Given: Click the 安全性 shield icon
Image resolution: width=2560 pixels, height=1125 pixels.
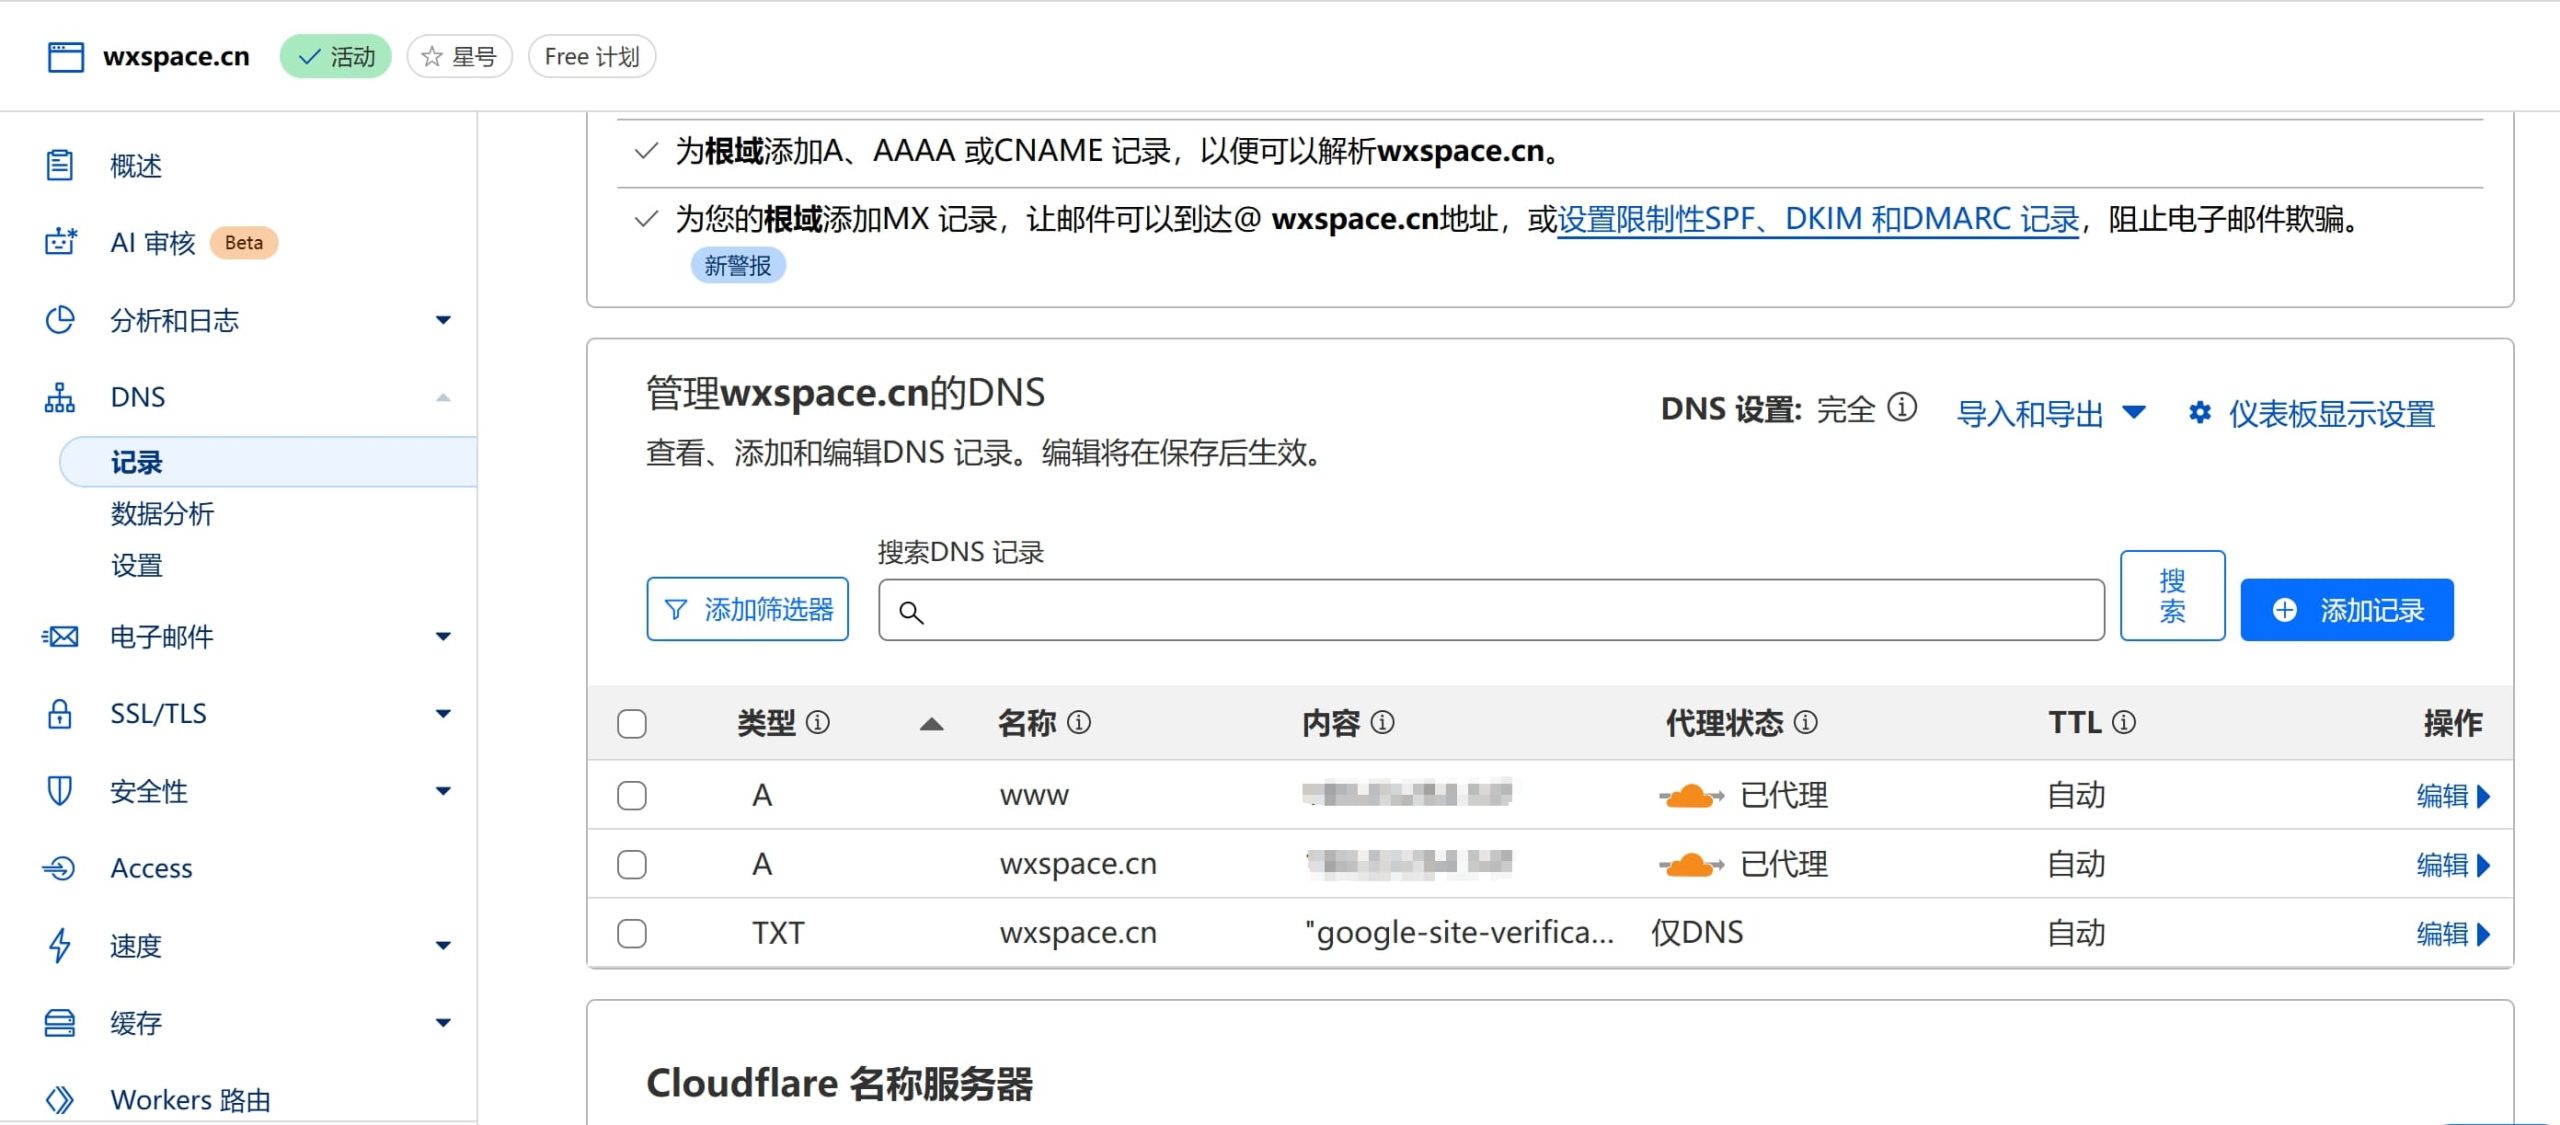Looking at the screenshot, I should point(60,791).
